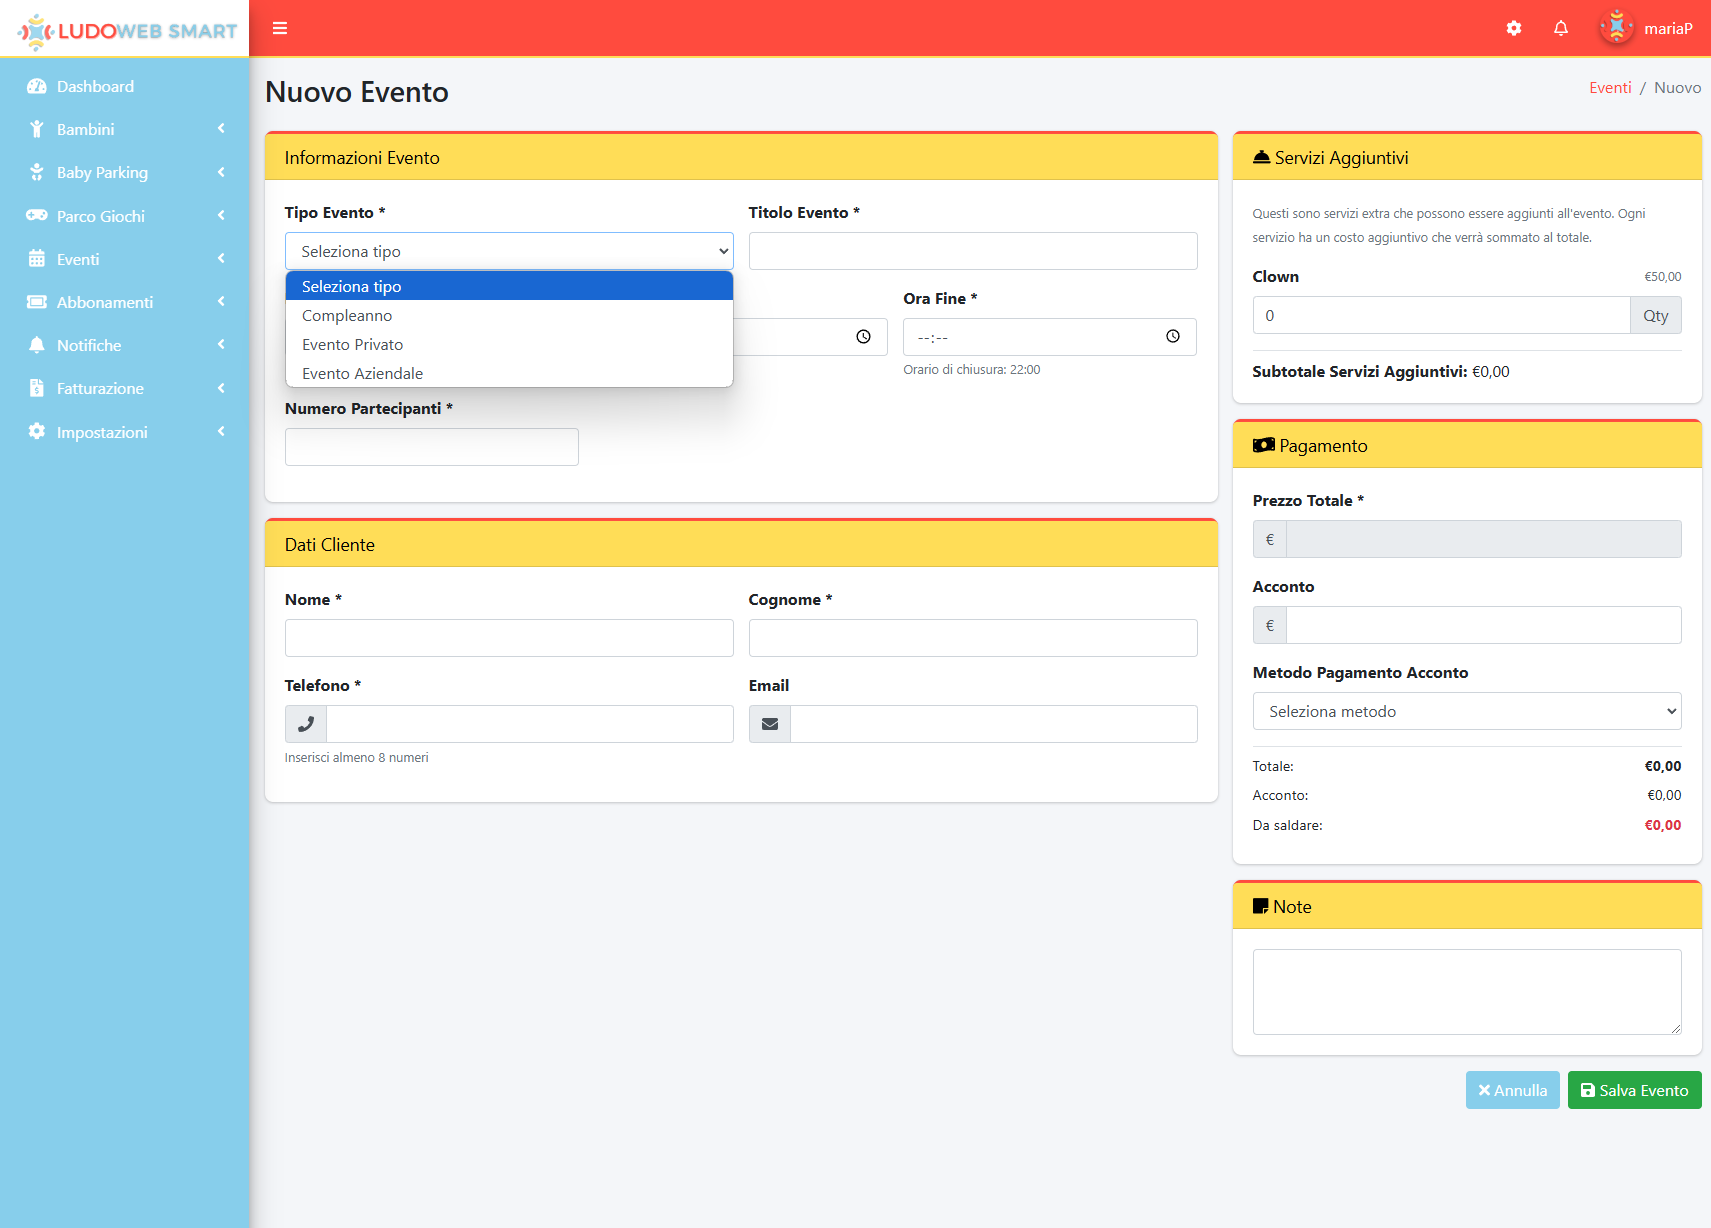Click the clock icon on Ora Fine field
The height and width of the screenshot is (1228, 1711).
coord(1173,337)
